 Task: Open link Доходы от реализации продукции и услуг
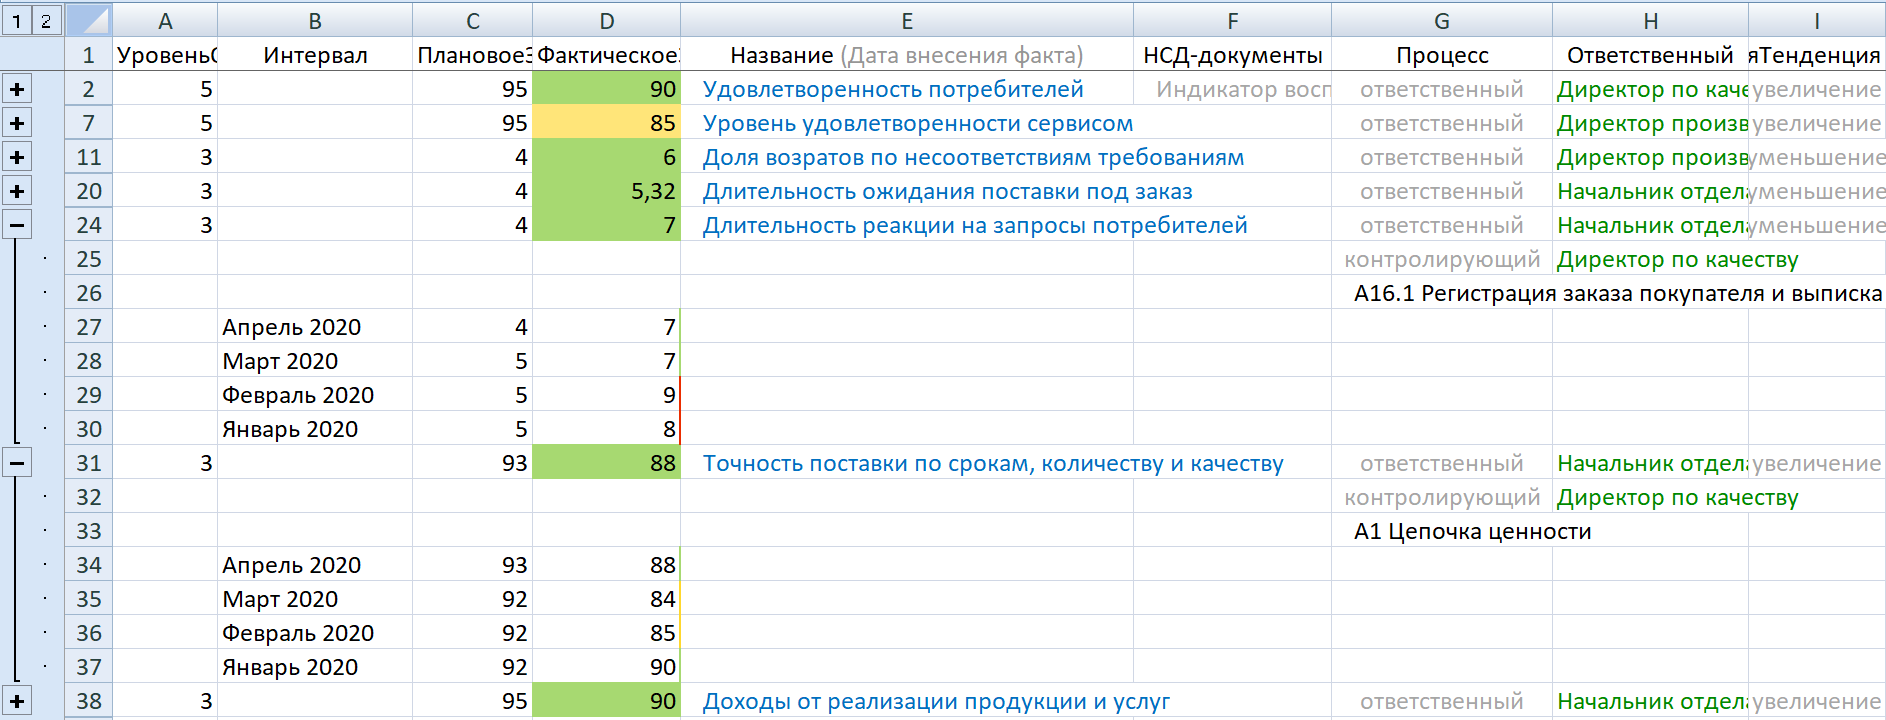[x=935, y=701]
